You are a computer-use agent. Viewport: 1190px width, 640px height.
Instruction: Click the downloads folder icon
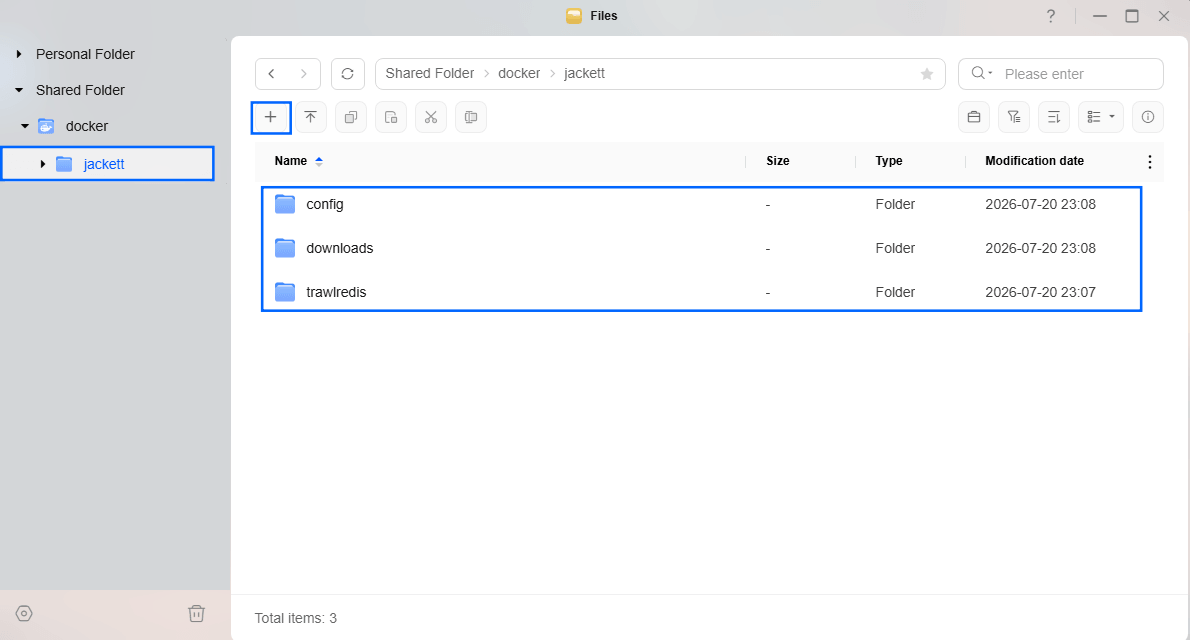pyautogui.click(x=285, y=248)
